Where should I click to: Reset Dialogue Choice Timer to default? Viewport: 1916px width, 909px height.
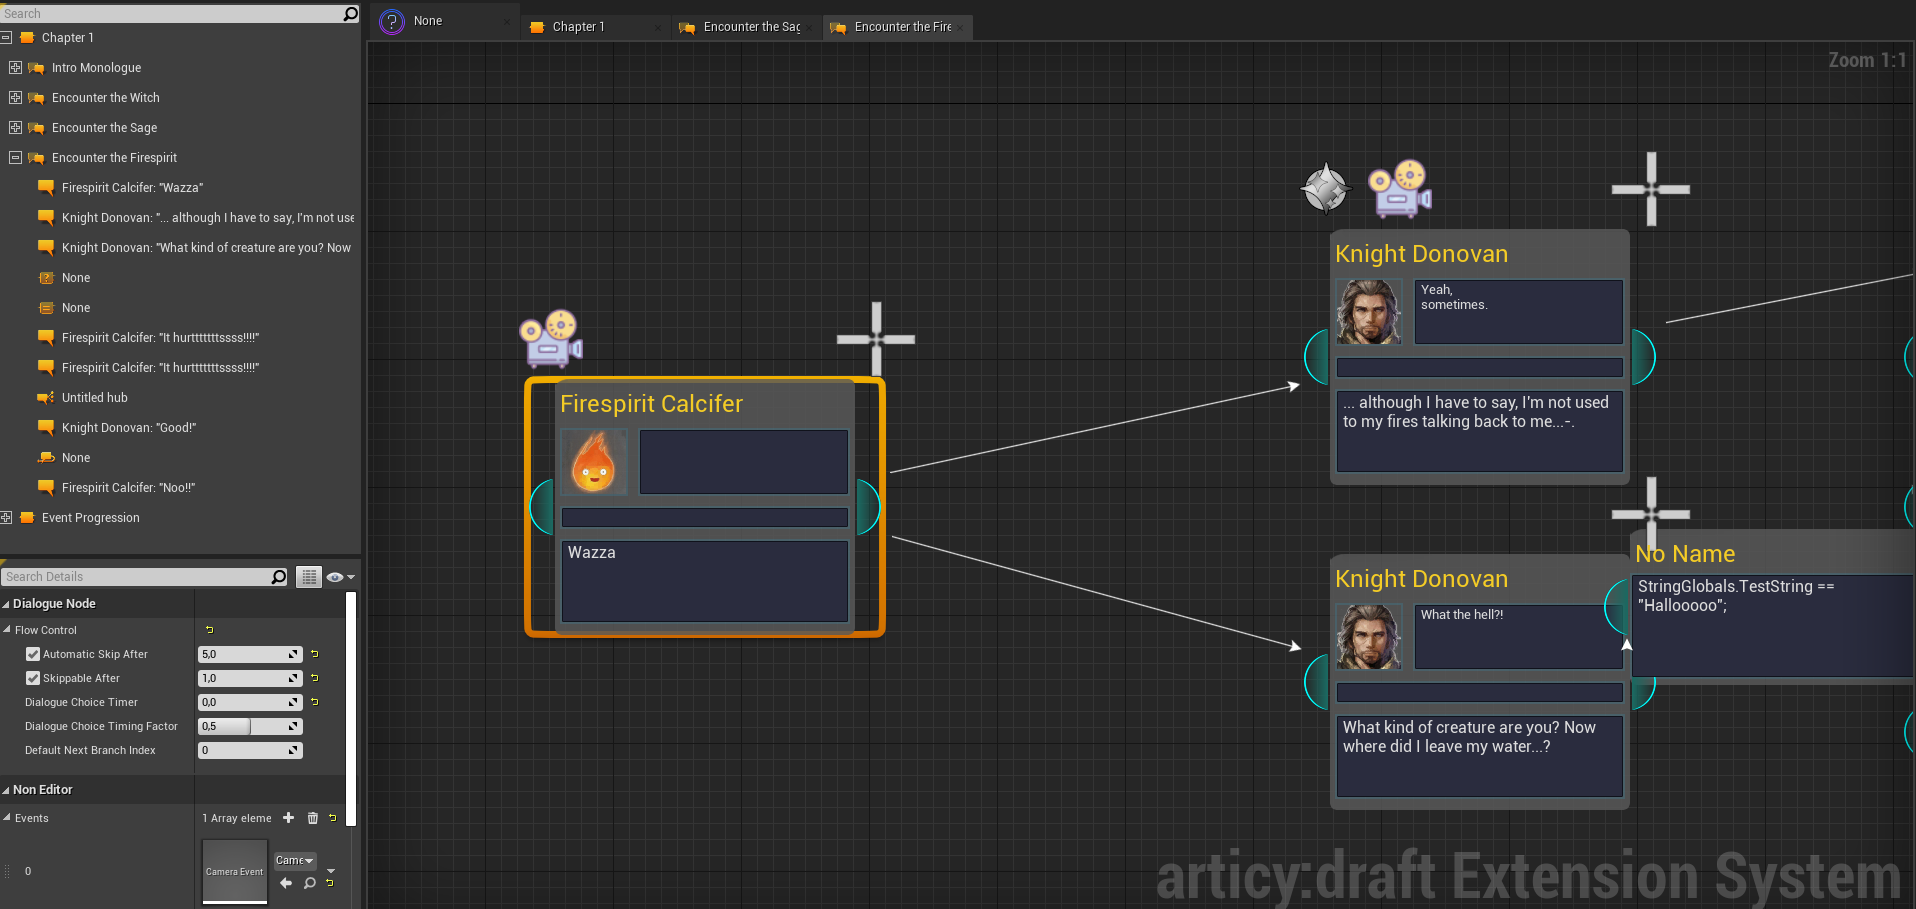point(314,702)
